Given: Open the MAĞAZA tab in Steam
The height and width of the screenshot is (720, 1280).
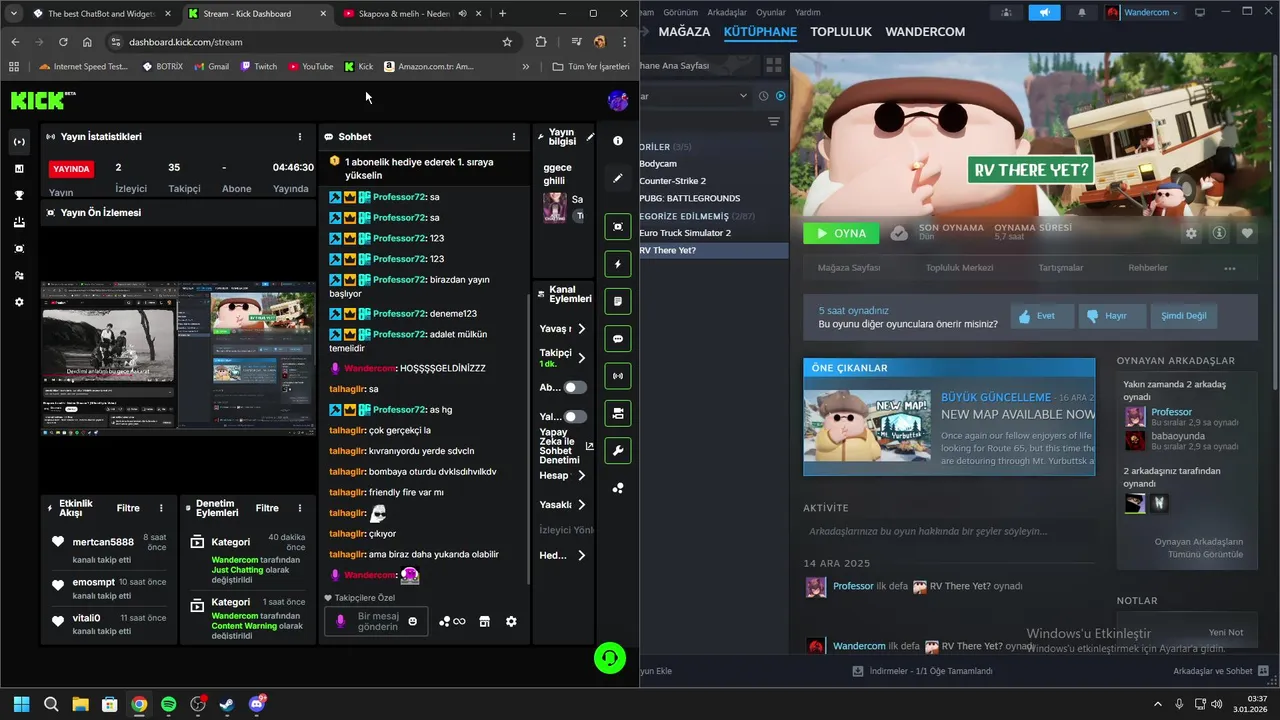Looking at the screenshot, I should pos(684,32).
